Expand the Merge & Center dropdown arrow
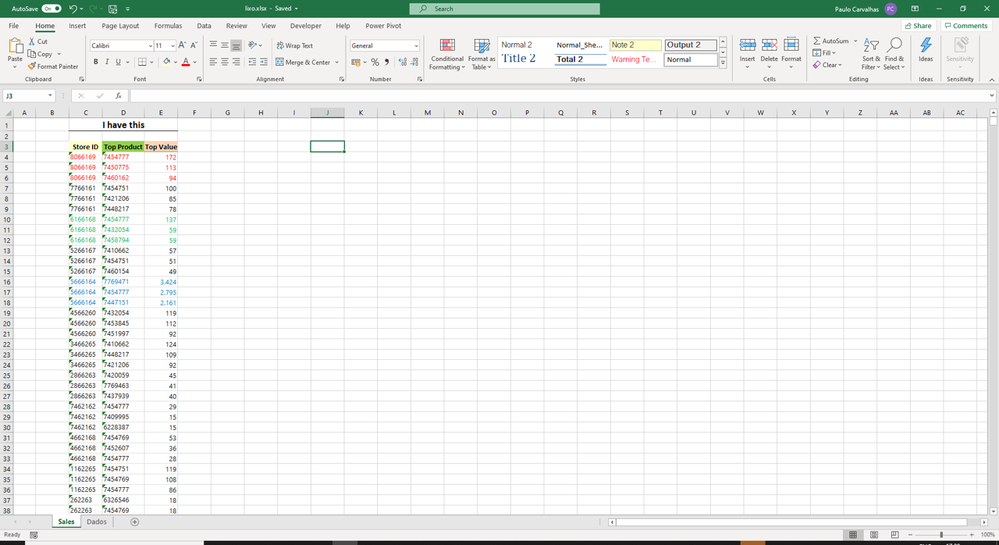The width and height of the screenshot is (999, 545). point(337,62)
